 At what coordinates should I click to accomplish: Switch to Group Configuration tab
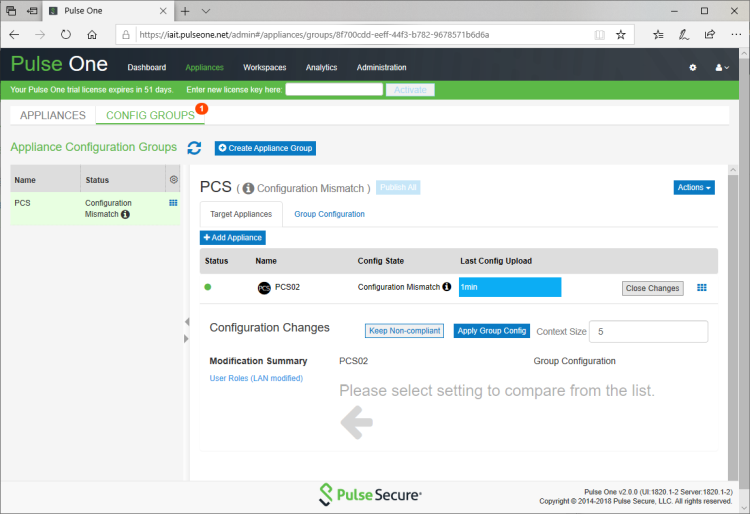(329, 214)
